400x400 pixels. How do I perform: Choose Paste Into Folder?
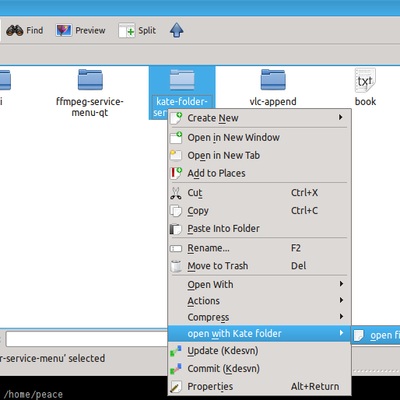click(x=259, y=229)
